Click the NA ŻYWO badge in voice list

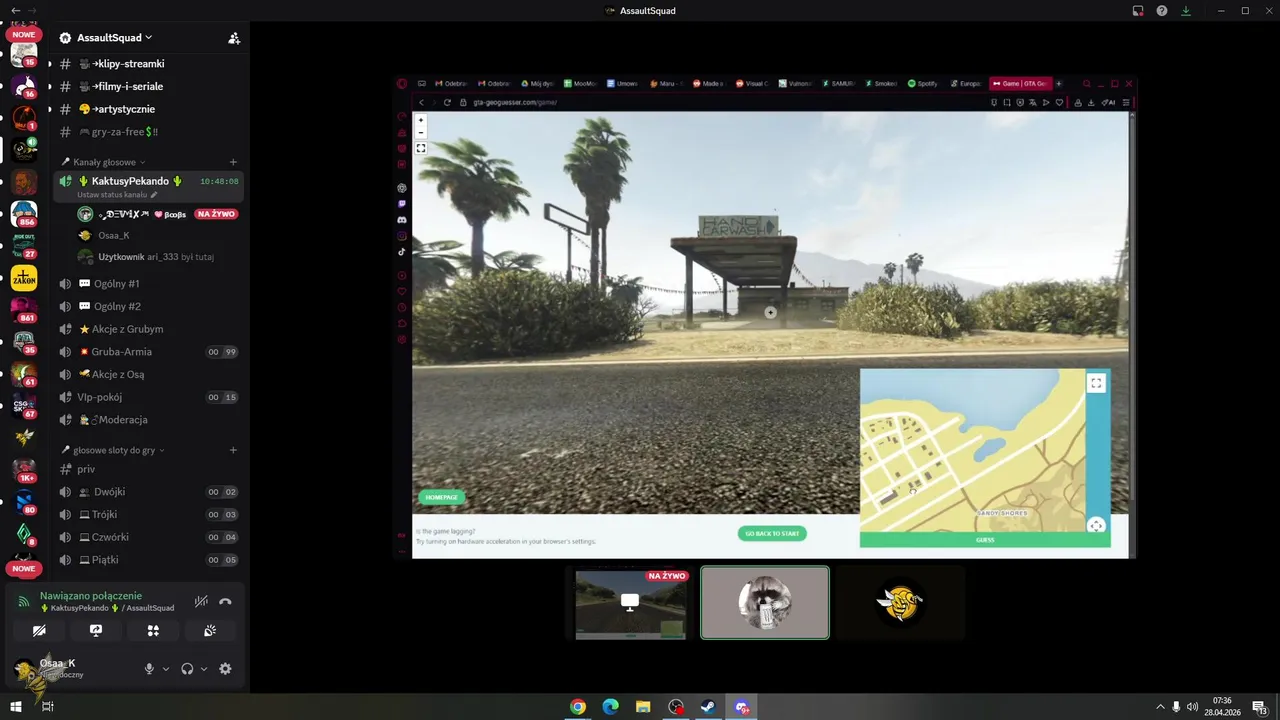point(216,214)
